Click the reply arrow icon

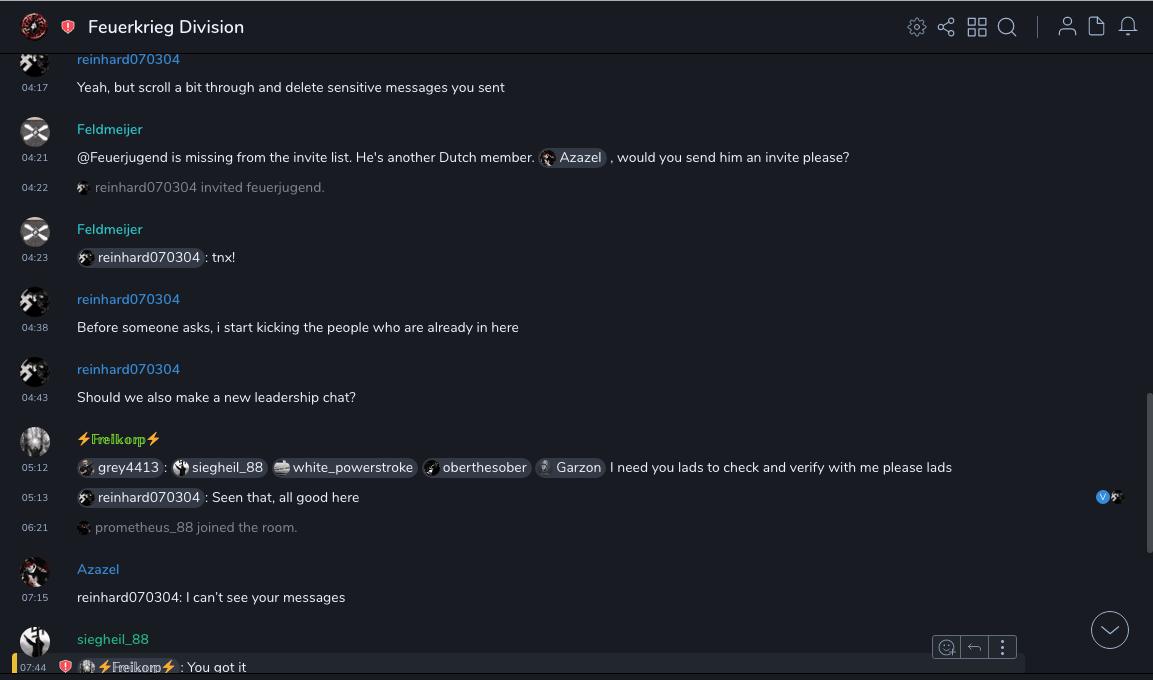[x=974, y=647]
